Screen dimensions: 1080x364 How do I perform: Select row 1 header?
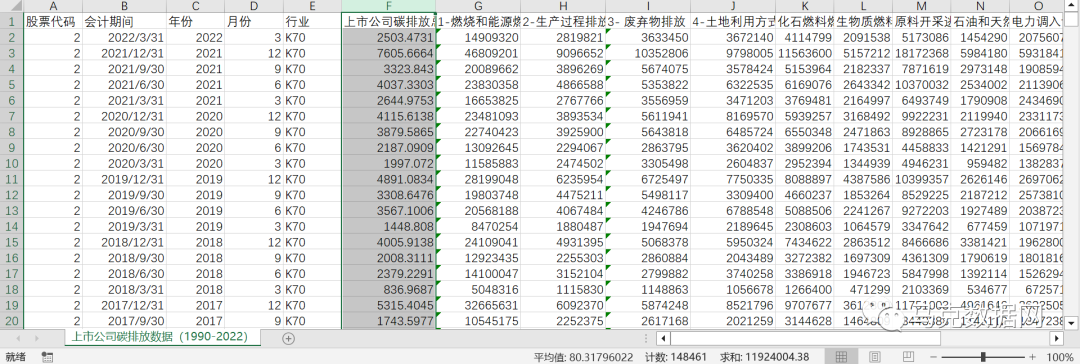click(12, 21)
